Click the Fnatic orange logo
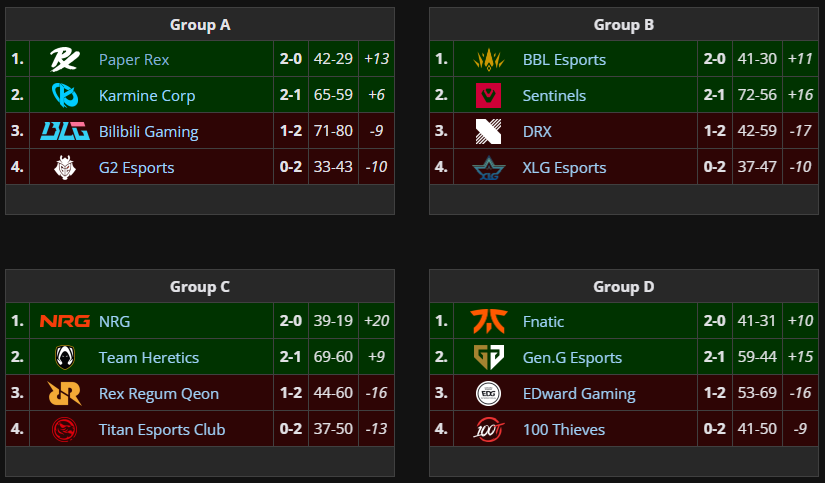The height and width of the screenshot is (483, 825). point(489,321)
